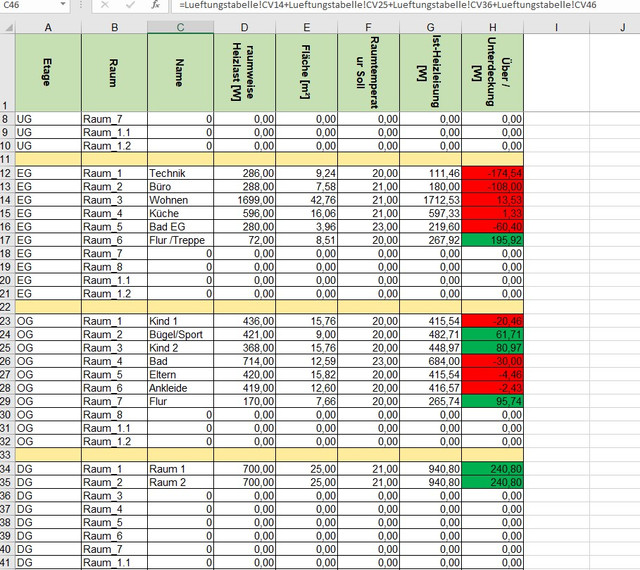Viewport: 640px width, 570px height.
Task: Click the Raum_1.1 cell in row 9
Action: (x=114, y=132)
